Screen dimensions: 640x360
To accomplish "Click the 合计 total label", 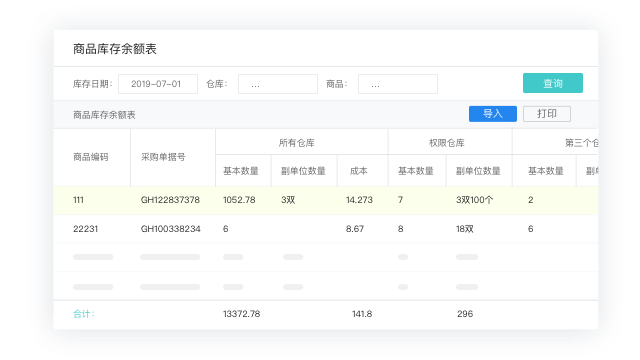I will coord(84,314).
